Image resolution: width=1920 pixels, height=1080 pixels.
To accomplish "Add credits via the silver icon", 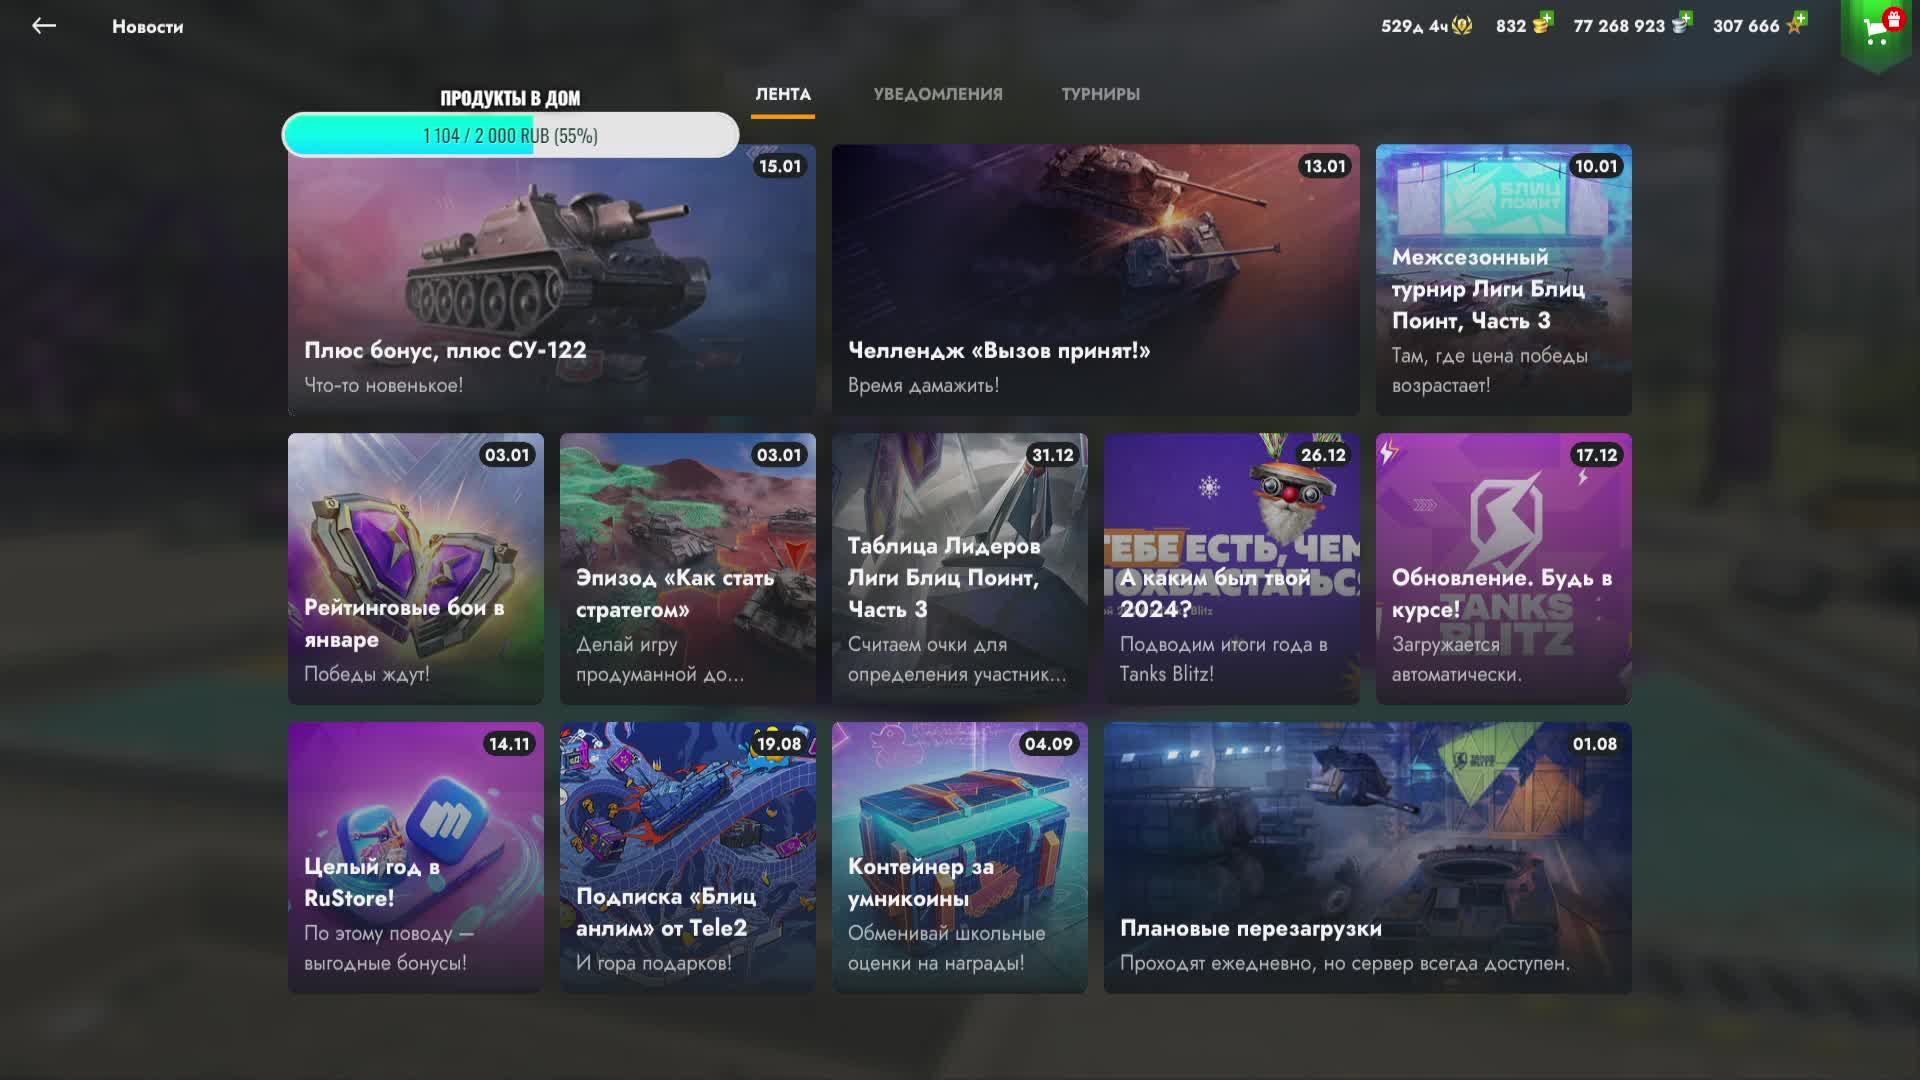I will [x=1681, y=23].
